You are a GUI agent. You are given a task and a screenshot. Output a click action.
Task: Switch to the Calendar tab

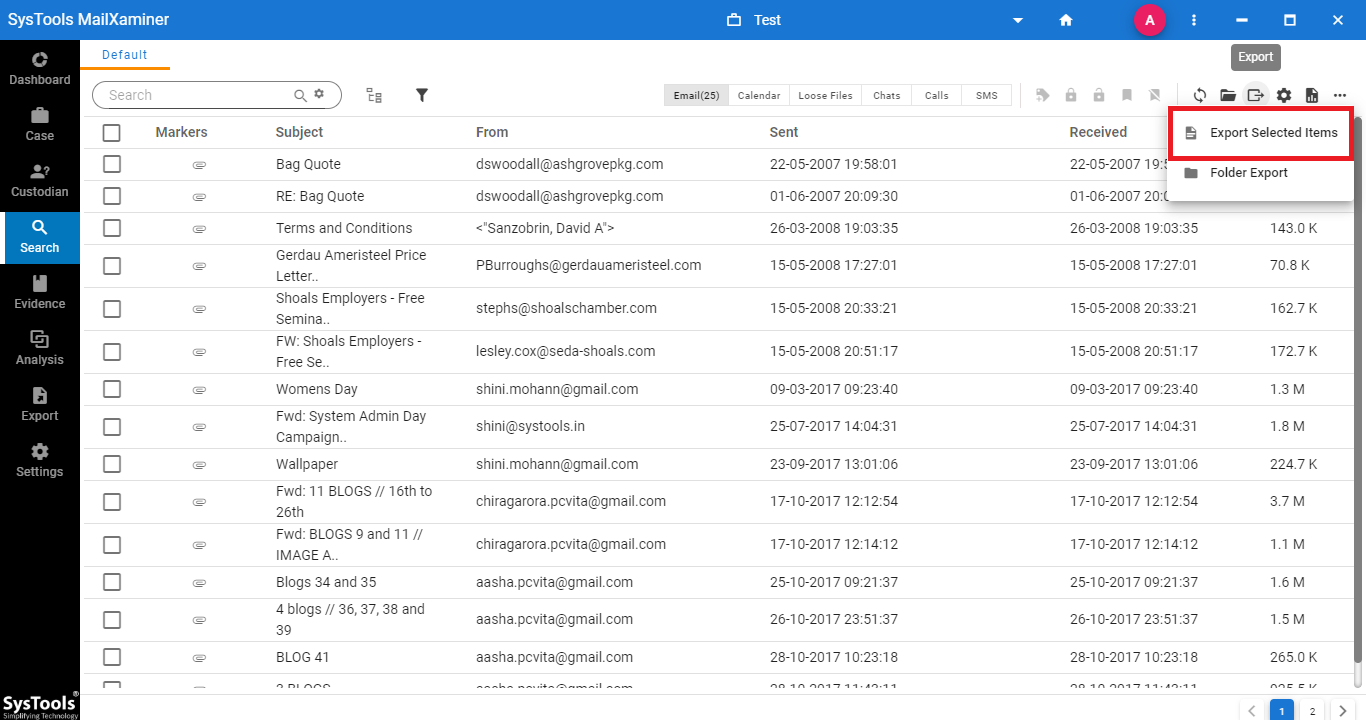[759, 95]
